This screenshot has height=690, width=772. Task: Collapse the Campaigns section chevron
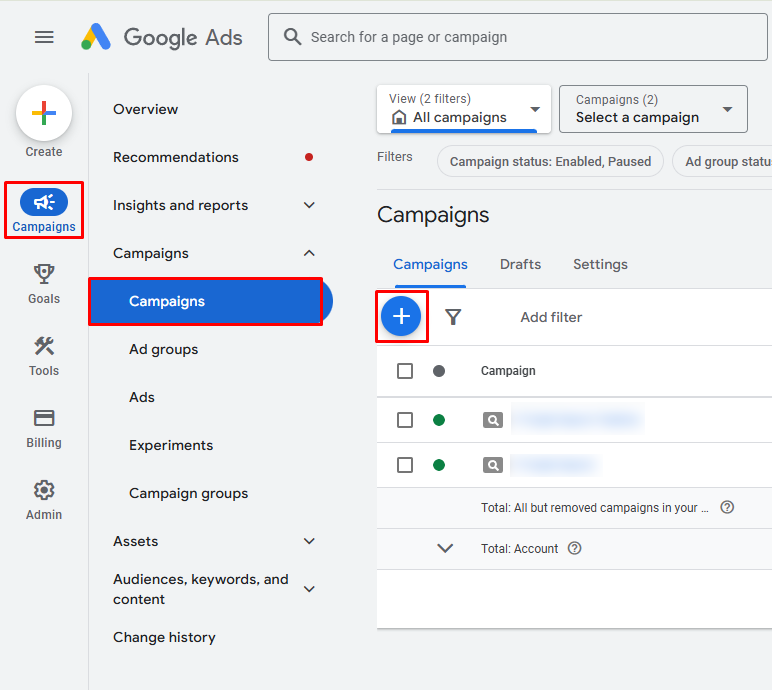coord(309,253)
